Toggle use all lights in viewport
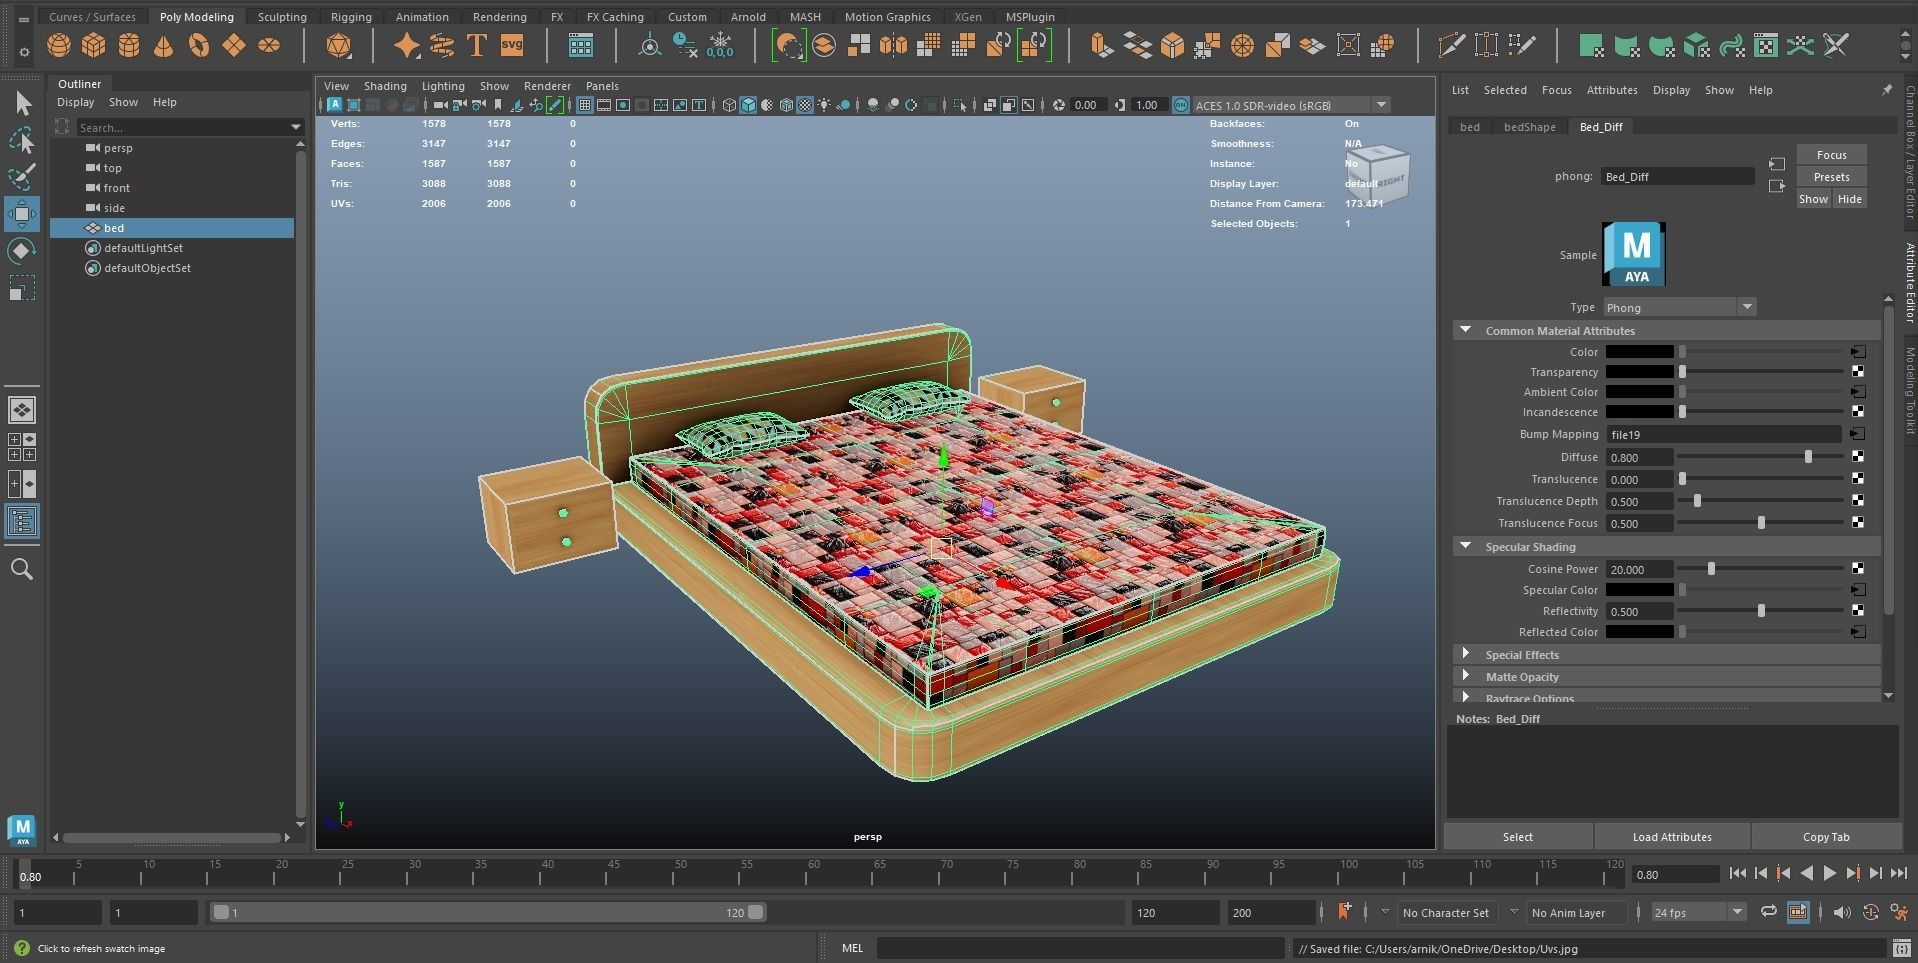Image resolution: width=1918 pixels, height=963 pixels. pos(824,105)
